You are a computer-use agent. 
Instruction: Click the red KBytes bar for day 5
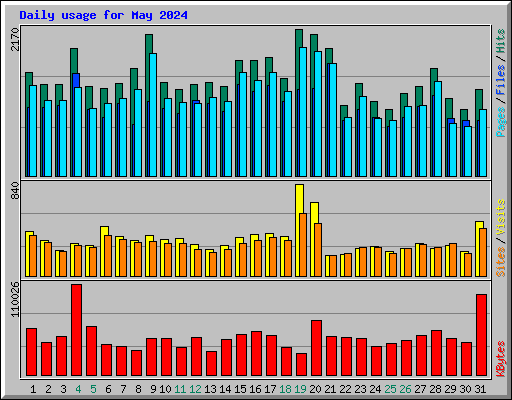tap(91, 351)
